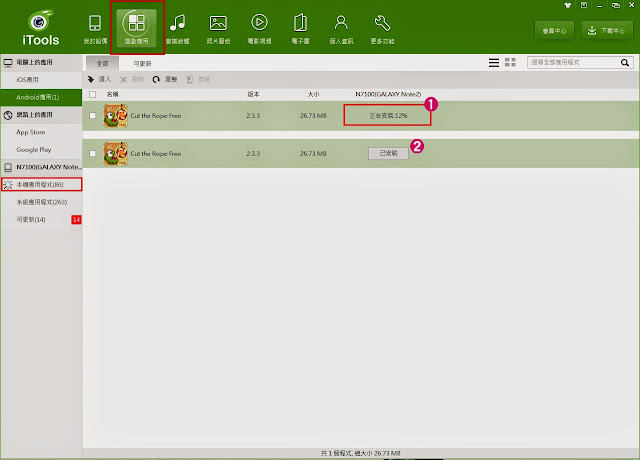Open App Store in sidebar
Screen dimensions: 640x460
41,132
